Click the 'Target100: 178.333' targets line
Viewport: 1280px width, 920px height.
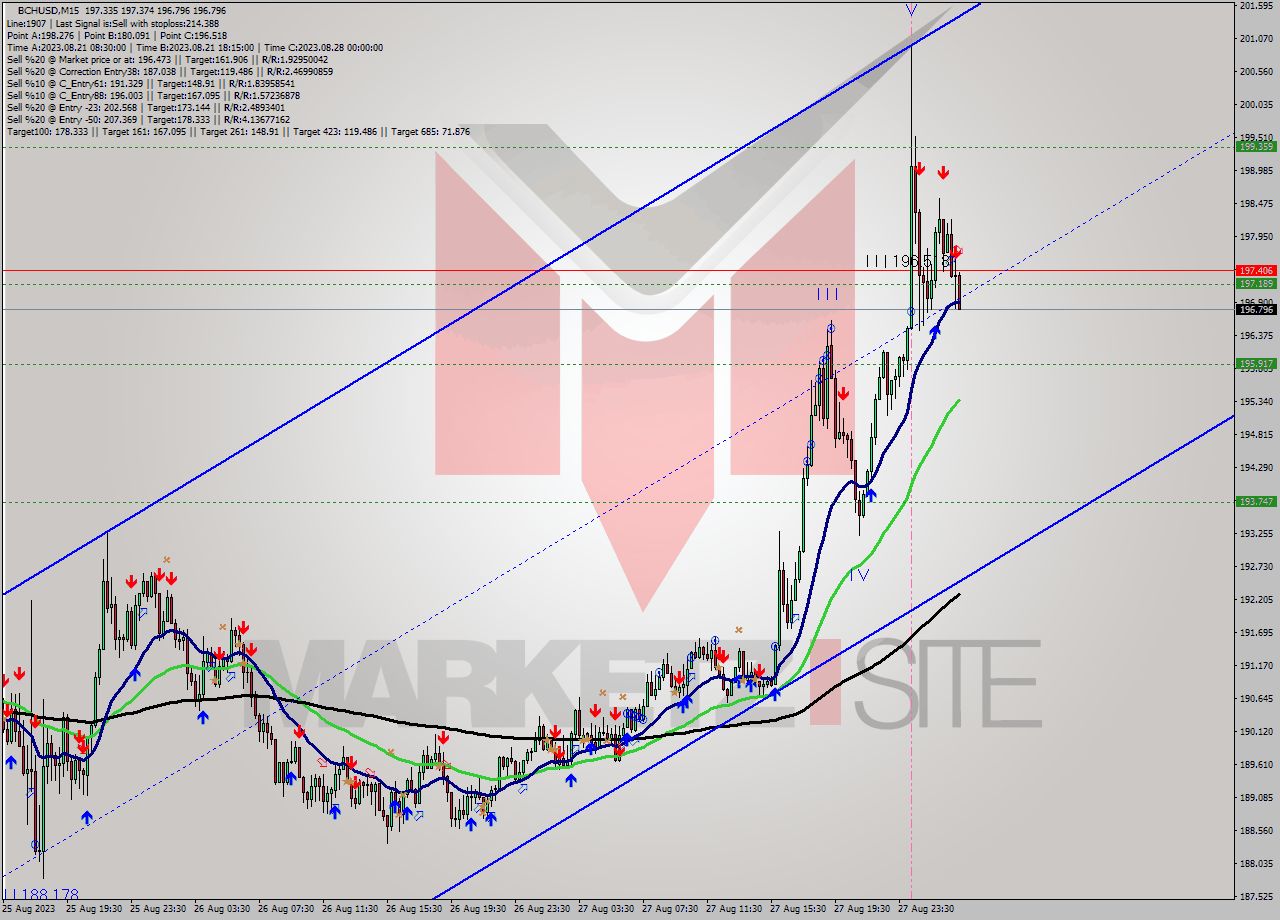click(x=238, y=132)
